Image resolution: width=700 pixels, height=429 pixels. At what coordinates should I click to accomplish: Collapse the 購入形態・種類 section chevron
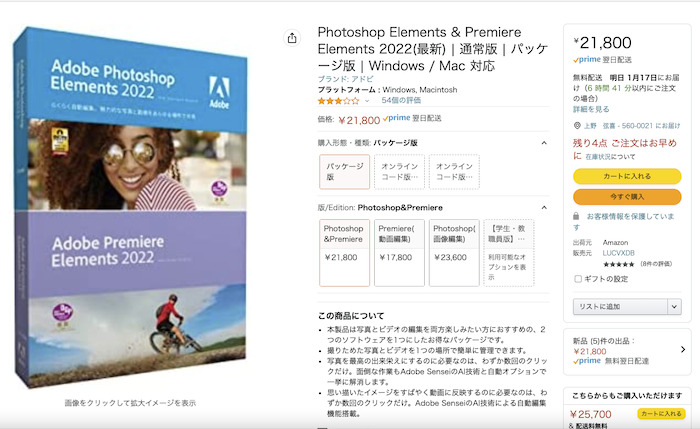(544, 143)
